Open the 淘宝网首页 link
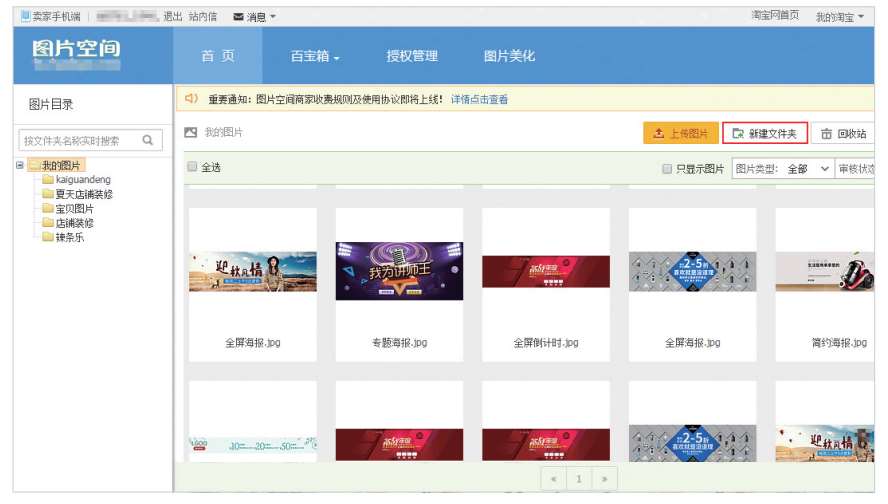The width and height of the screenshot is (888, 504). (x=775, y=16)
